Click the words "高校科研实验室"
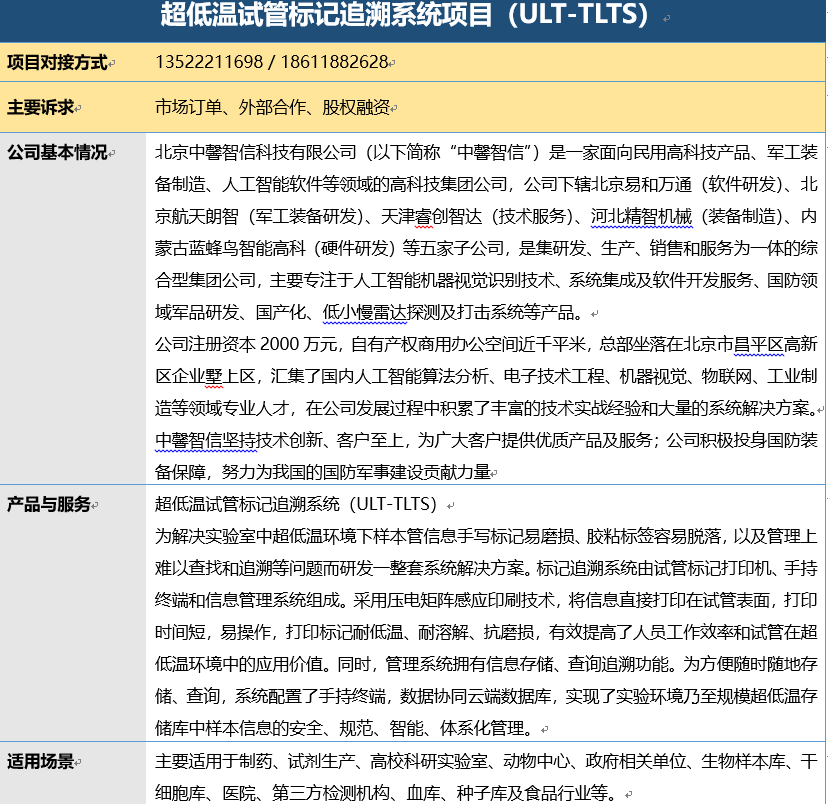 pos(429,762)
